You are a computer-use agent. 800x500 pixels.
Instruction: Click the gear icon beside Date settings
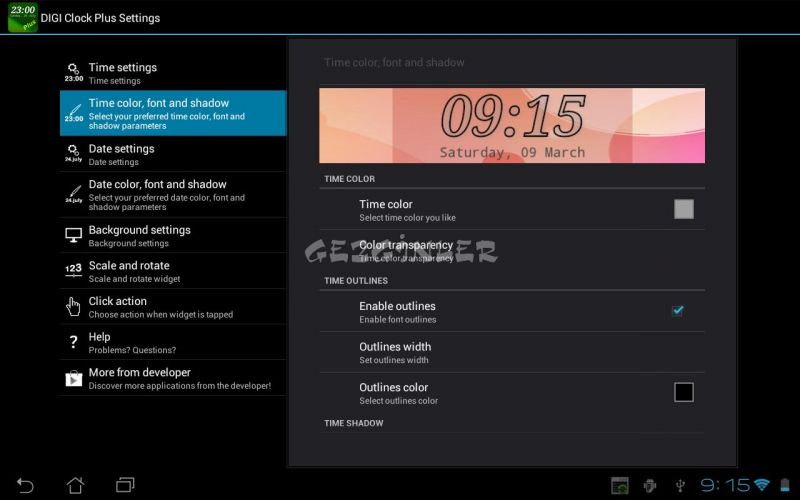point(73,153)
